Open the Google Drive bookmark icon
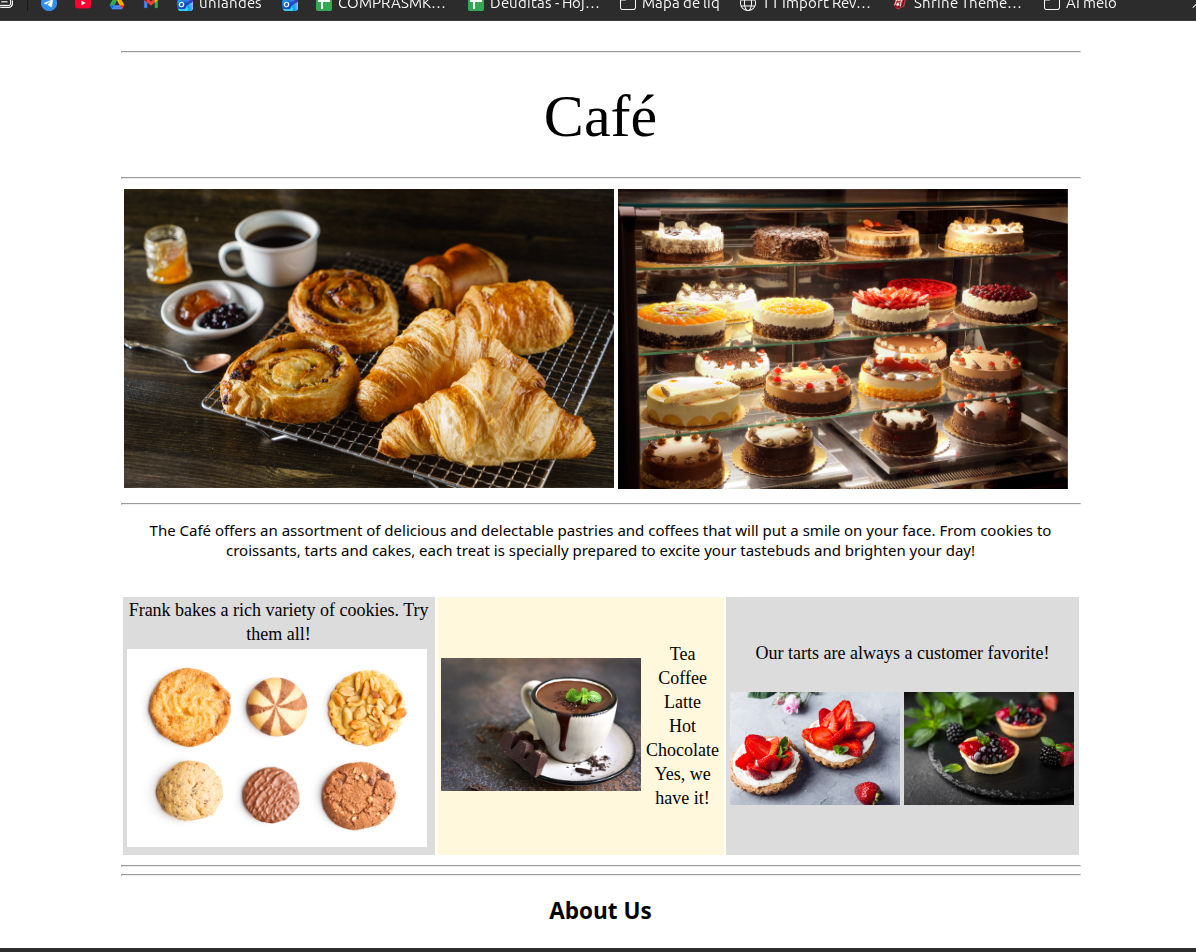Image resolution: width=1196 pixels, height=952 pixels. (117, 5)
